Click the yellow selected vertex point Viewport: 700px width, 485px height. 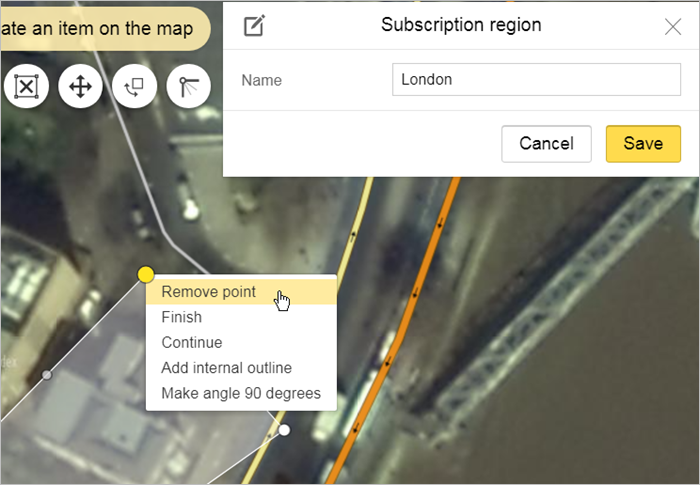146,274
